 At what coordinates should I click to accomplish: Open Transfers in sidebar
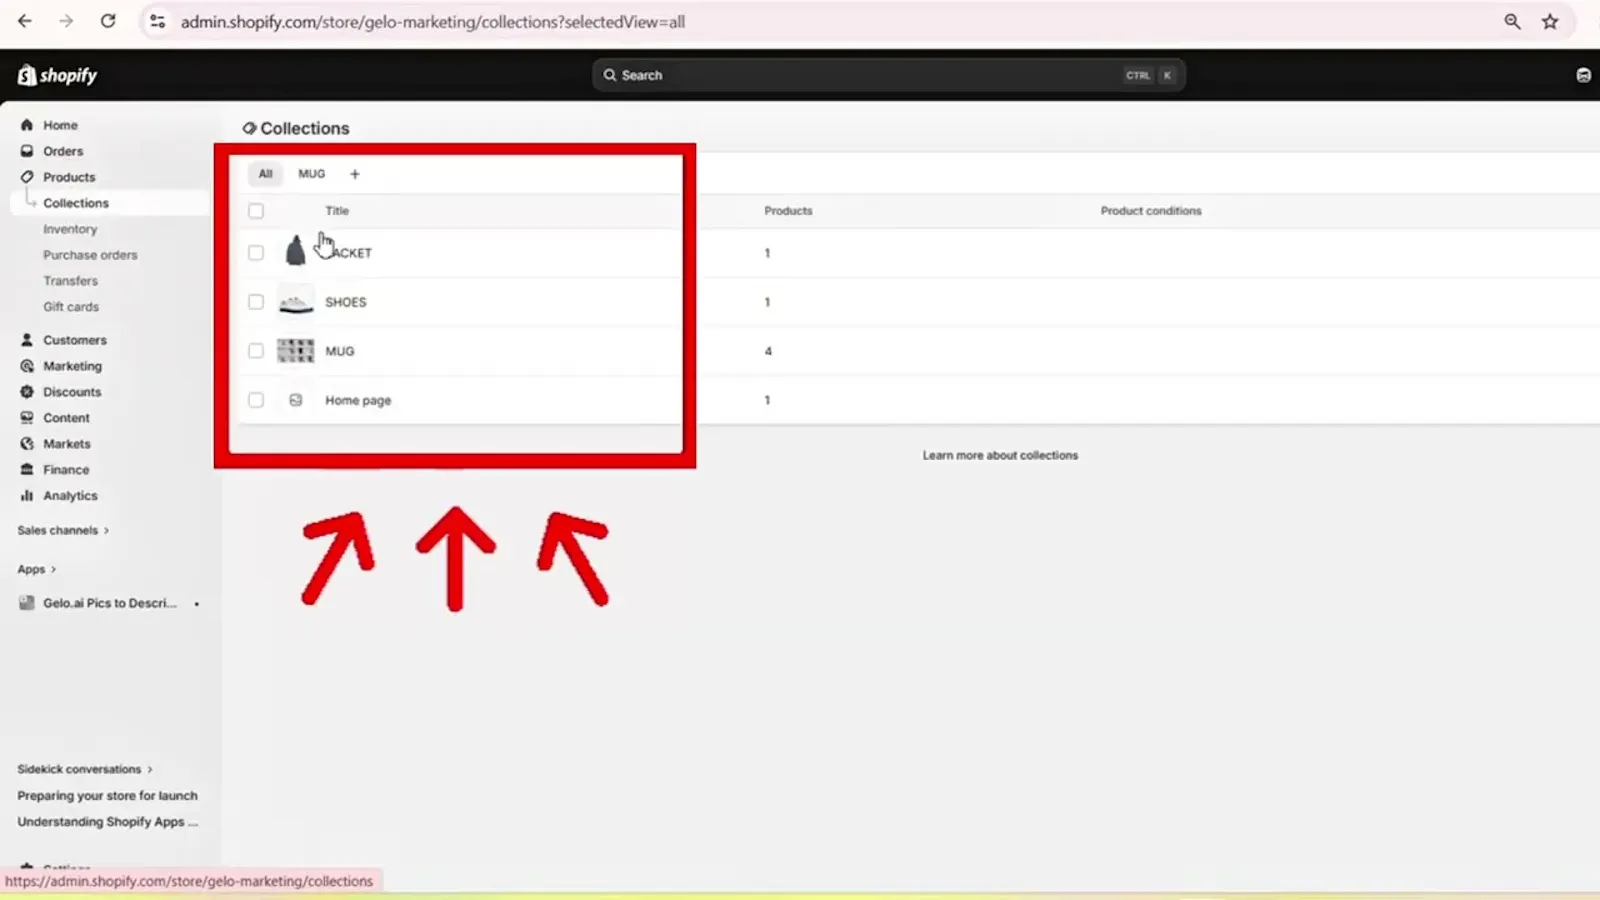coord(70,281)
